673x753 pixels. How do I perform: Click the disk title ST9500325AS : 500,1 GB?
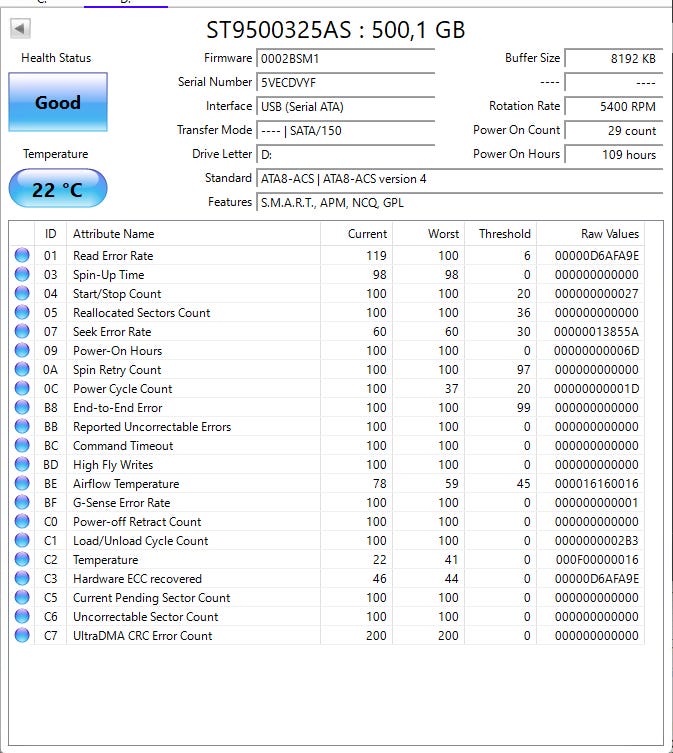tap(336, 30)
